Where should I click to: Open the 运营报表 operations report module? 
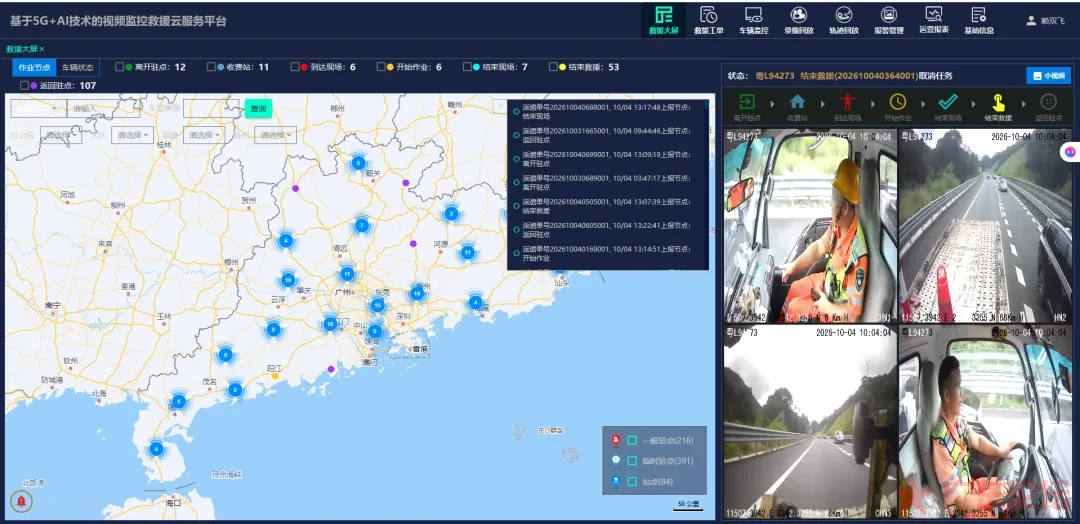point(934,20)
